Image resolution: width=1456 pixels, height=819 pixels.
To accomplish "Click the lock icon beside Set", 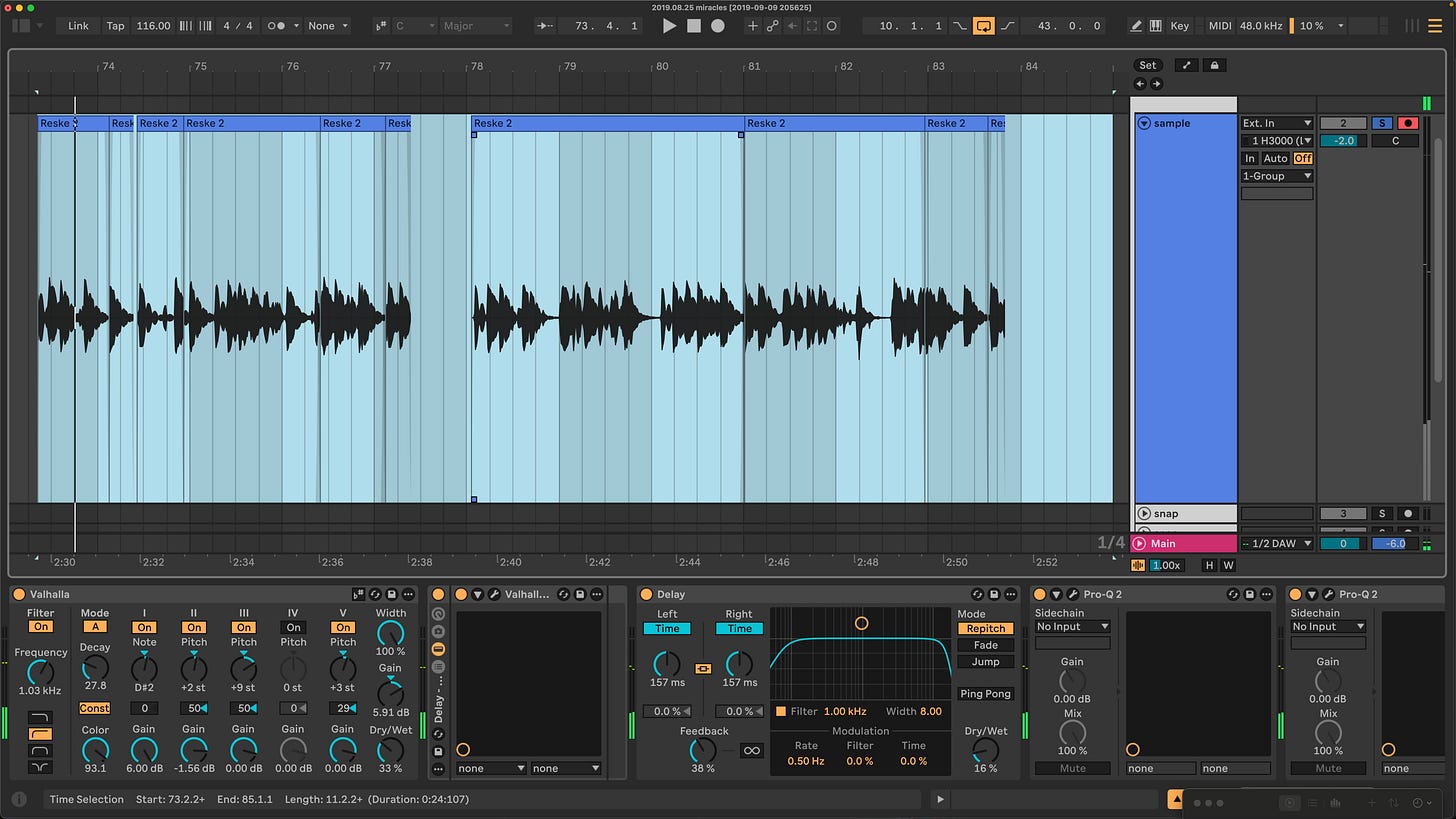I will pyautogui.click(x=1214, y=65).
